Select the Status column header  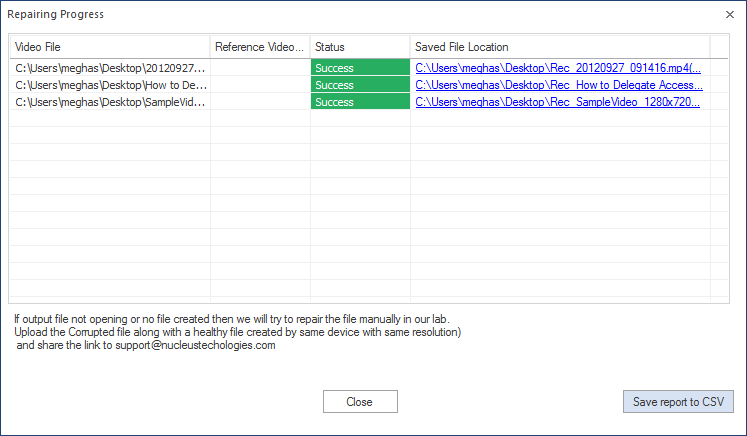360,47
